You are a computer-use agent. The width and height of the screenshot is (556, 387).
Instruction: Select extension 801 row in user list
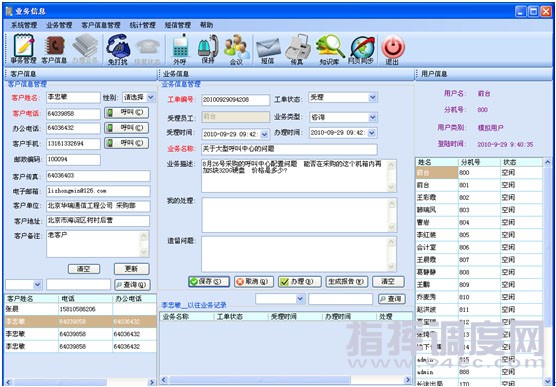point(479,185)
